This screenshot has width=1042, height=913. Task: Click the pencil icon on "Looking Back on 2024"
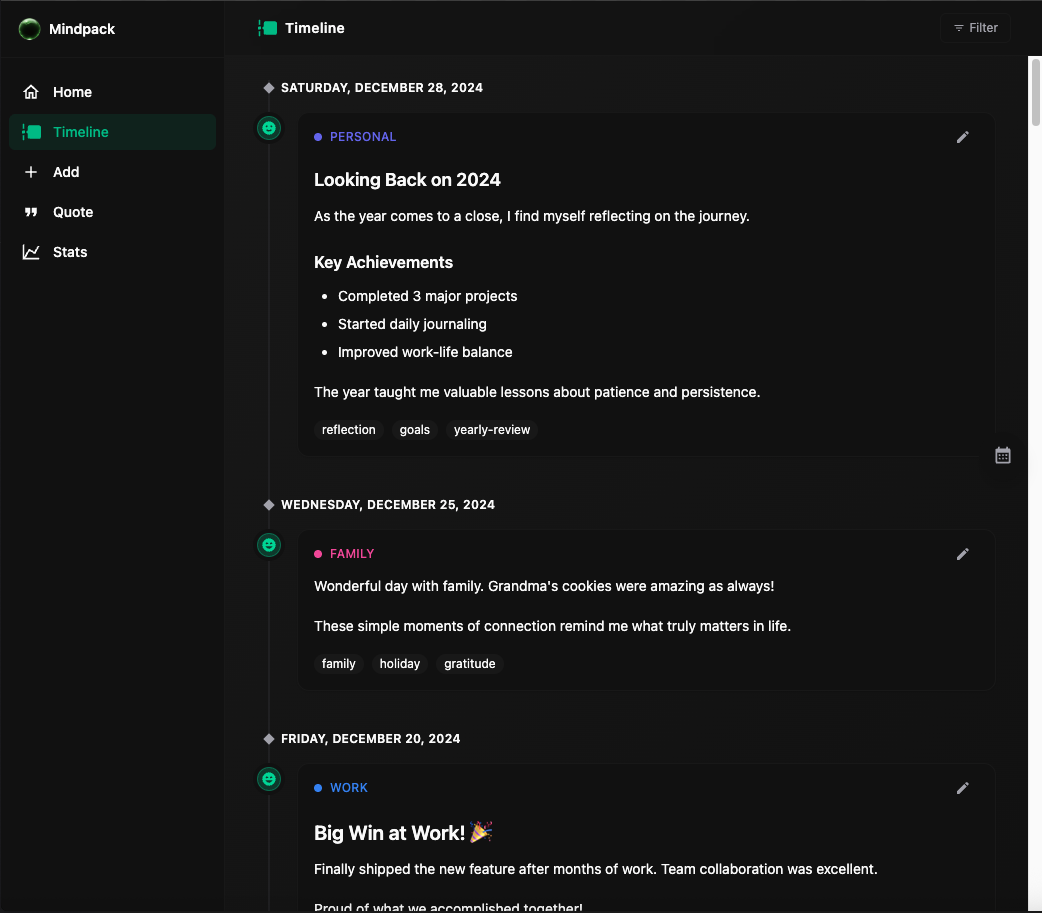[x=962, y=137]
